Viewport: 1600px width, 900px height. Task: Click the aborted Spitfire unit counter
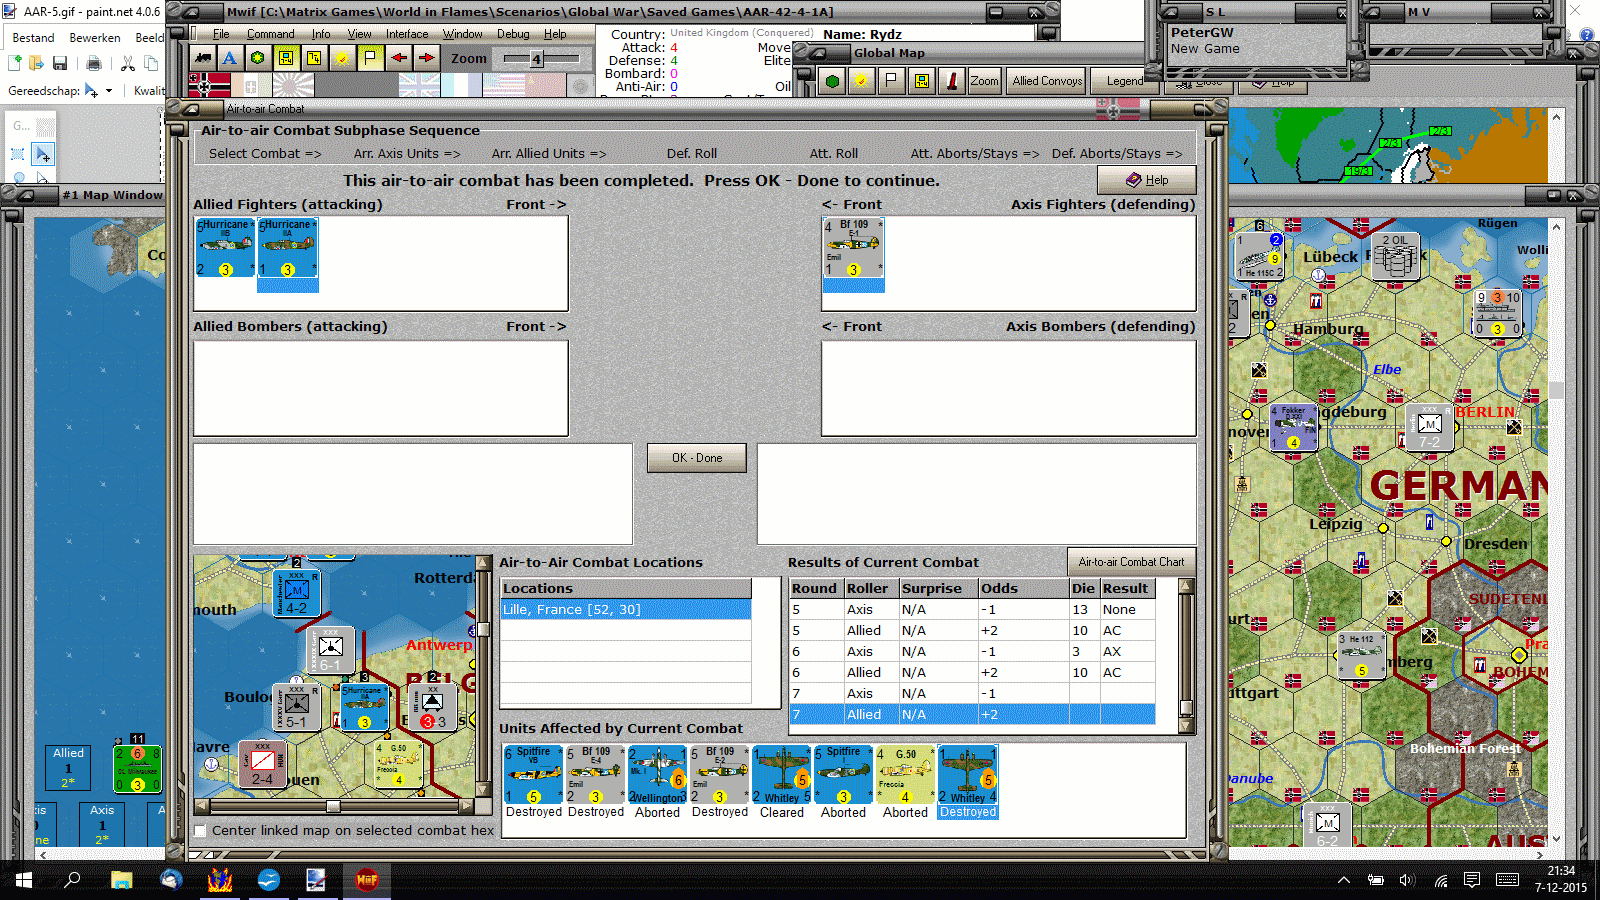coord(843,775)
